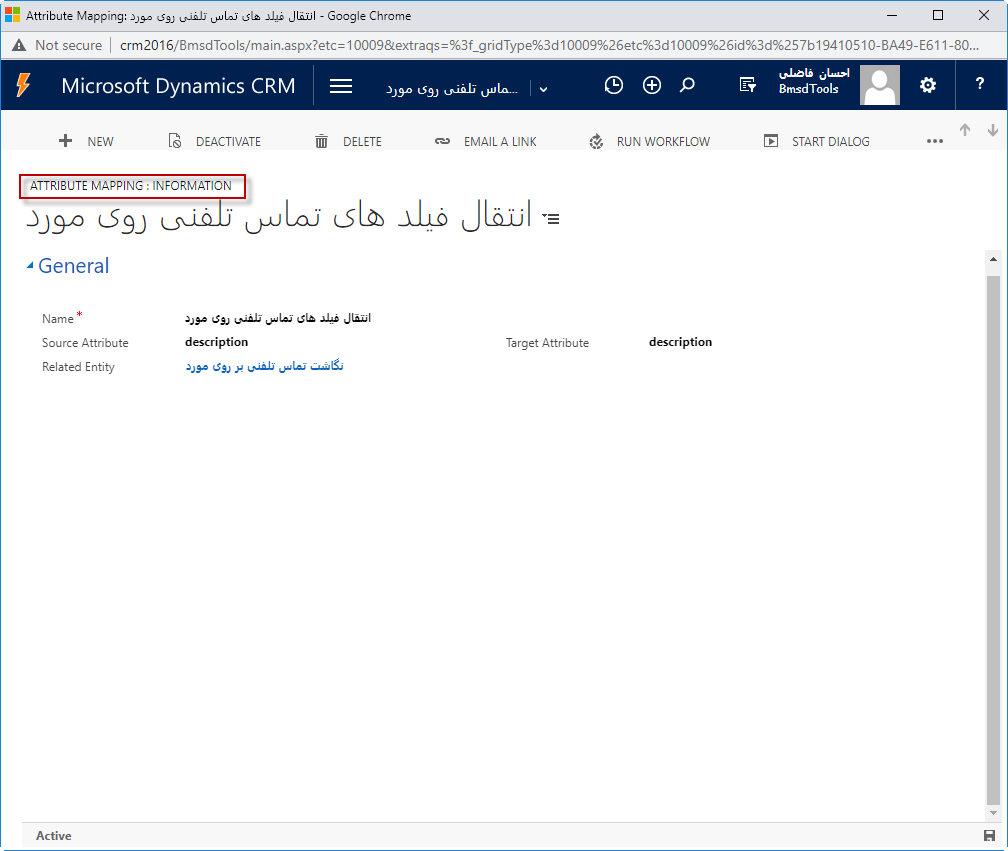Click the Source Attribute description field
1008x851 pixels.
coord(217,342)
